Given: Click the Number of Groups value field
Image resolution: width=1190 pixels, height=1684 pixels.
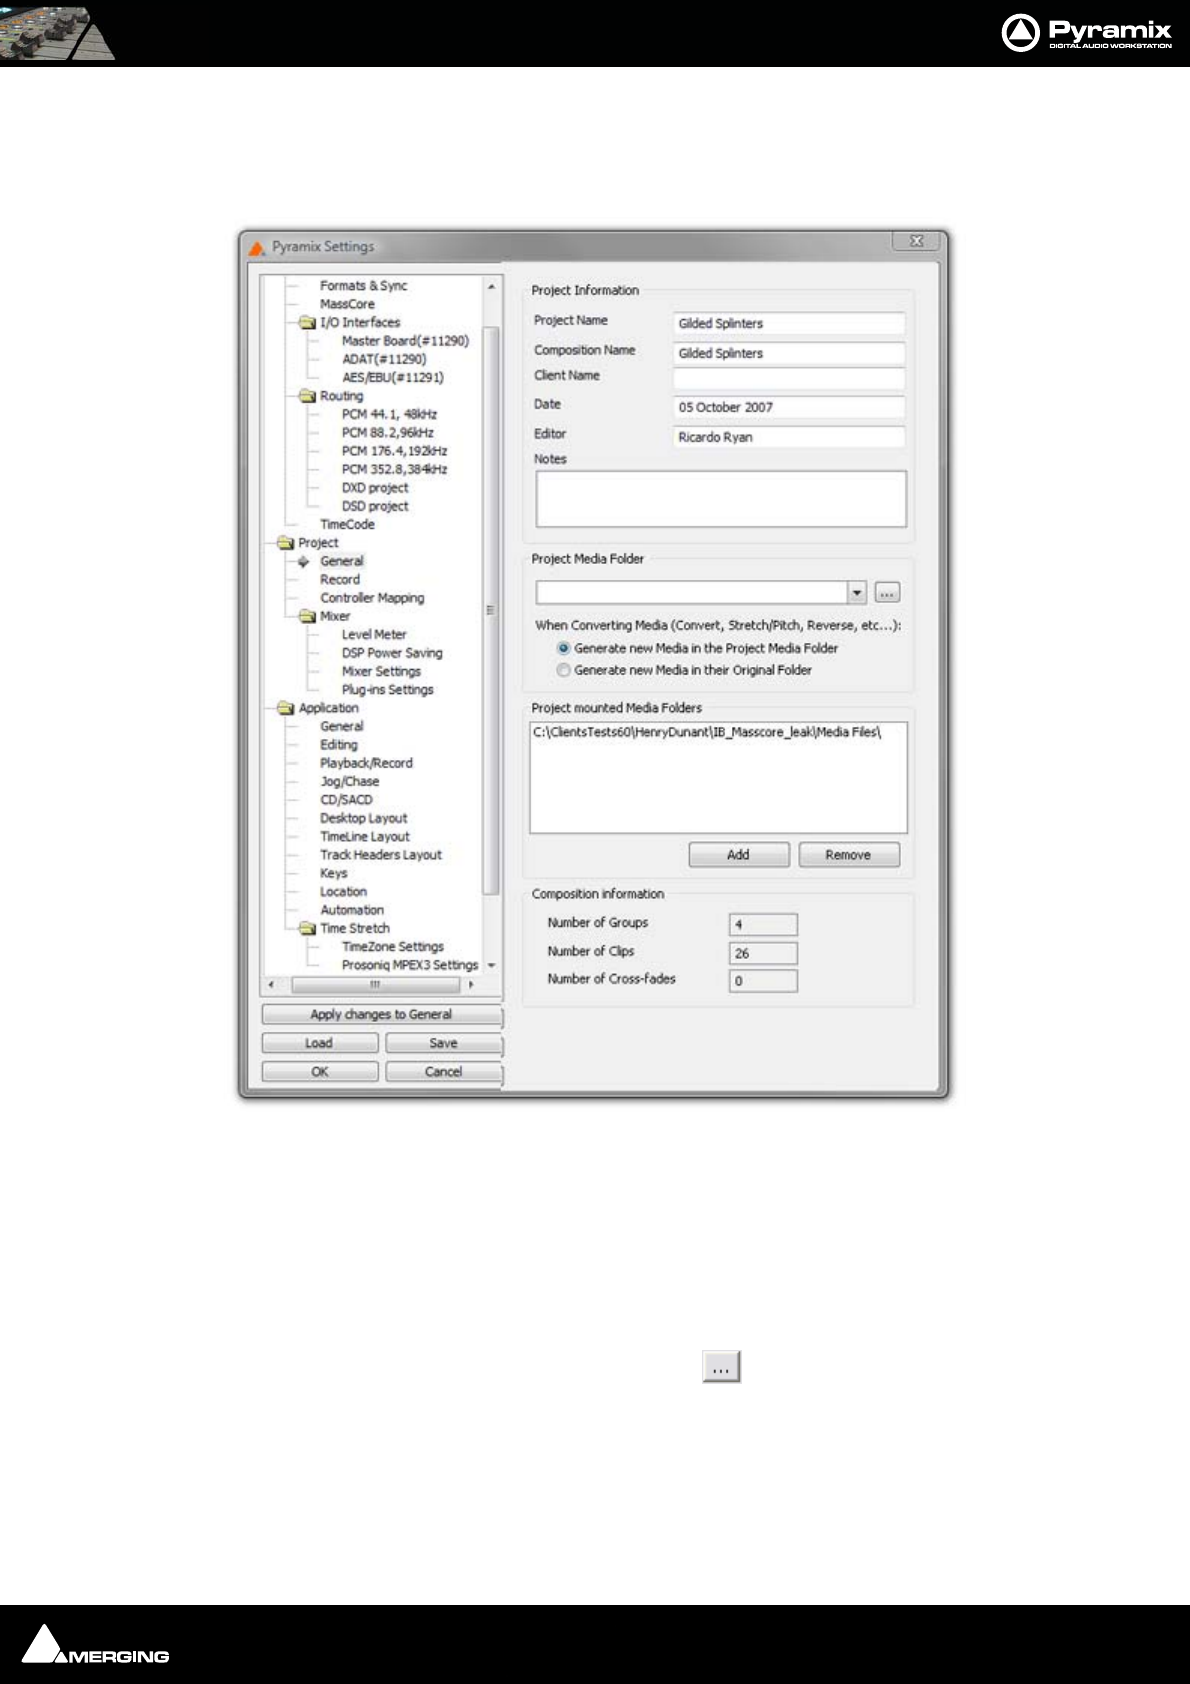Looking at the screenshot, I should click(x=763, y=924).
